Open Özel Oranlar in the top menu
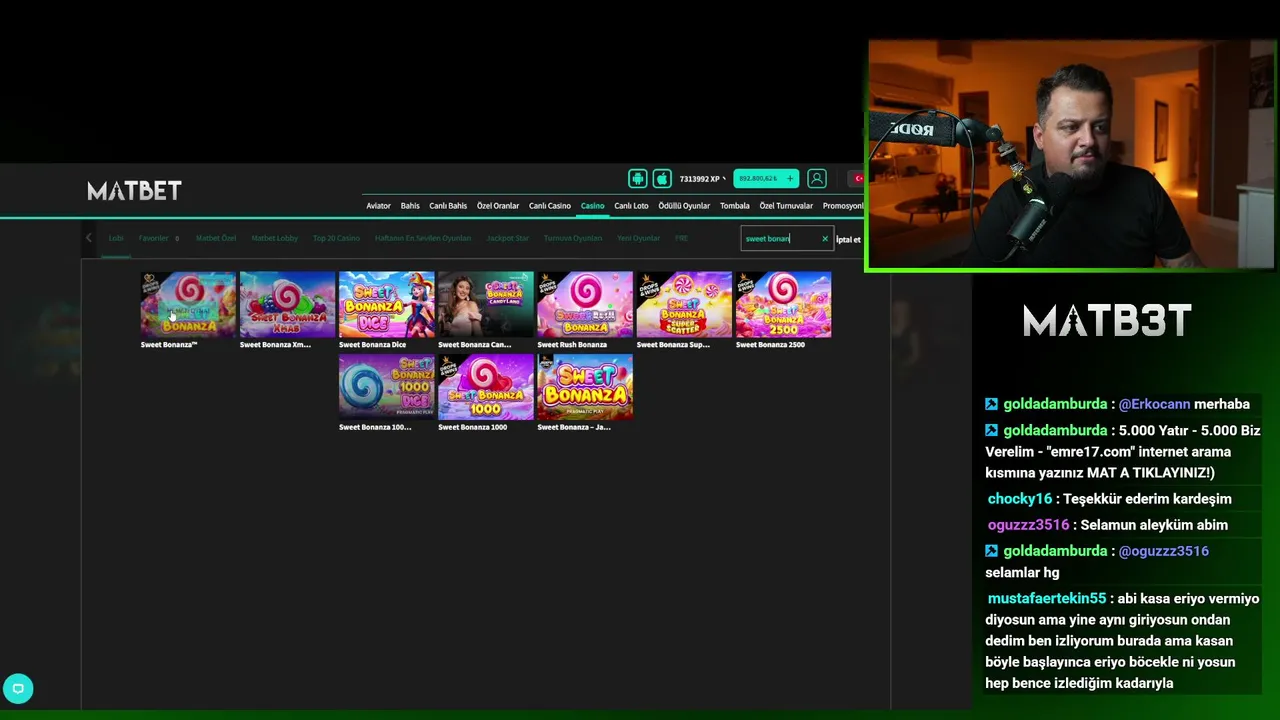Screen dimensions: 1280x720 click(x=498, y=206)
